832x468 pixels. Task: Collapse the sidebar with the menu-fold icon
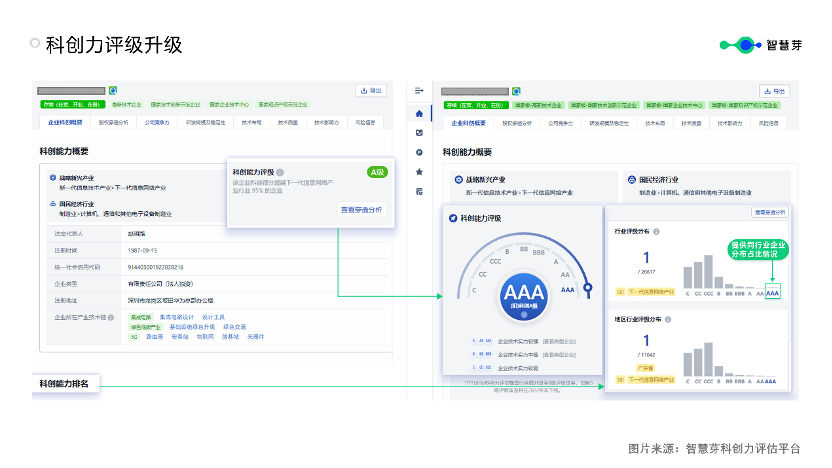tap(419, 91)
